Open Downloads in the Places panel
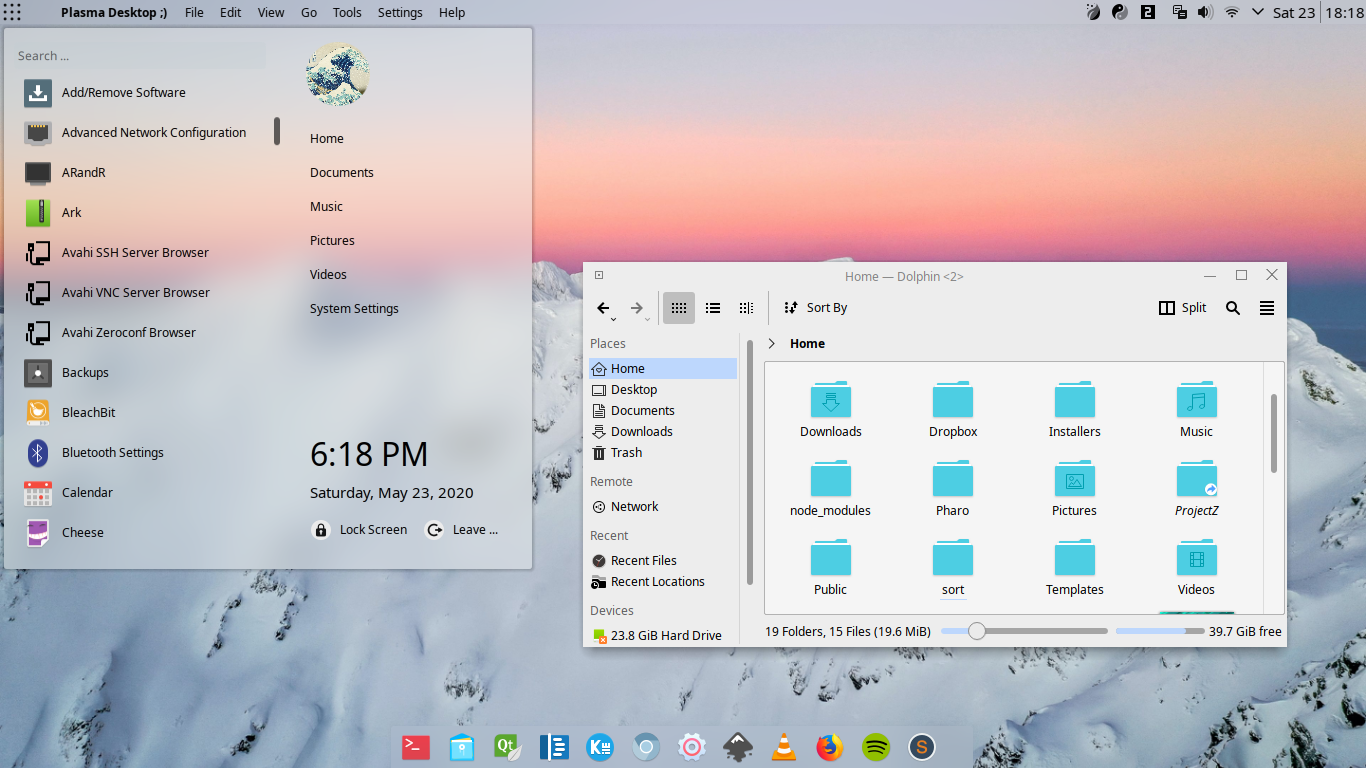Viewport: 1366px width, 768px height. click(663, 431)
